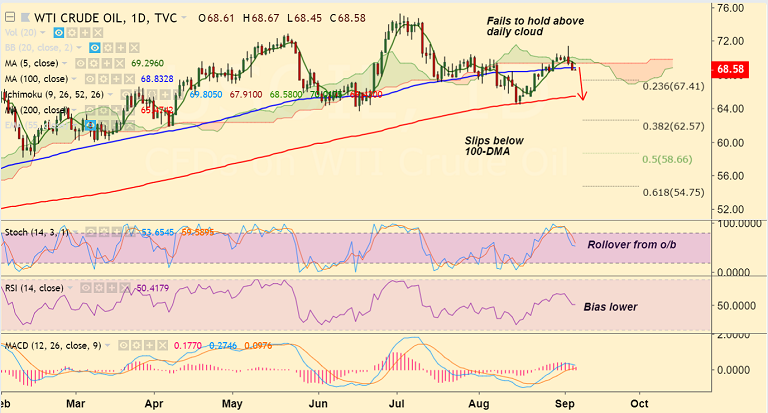The image size is (768, 413).
Task: Open dropdown arrow beside Ichimoku (9, 26, 52, 26)
Action: [x=110, y=94]
